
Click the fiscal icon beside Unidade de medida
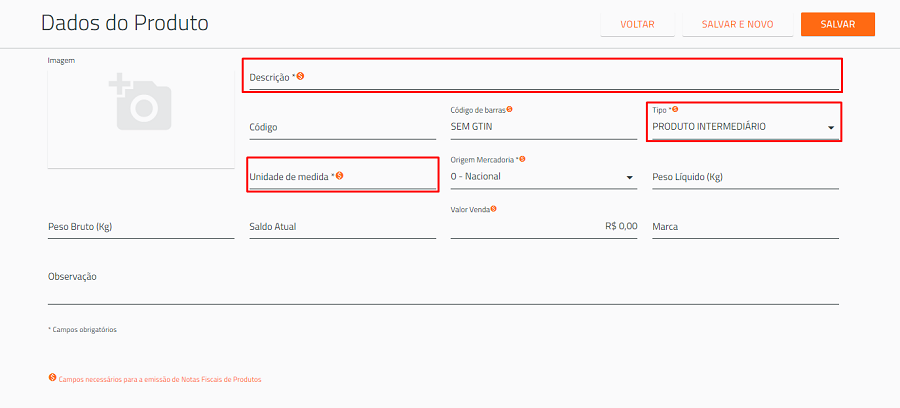pyautogui.click(x=339, y=176)
